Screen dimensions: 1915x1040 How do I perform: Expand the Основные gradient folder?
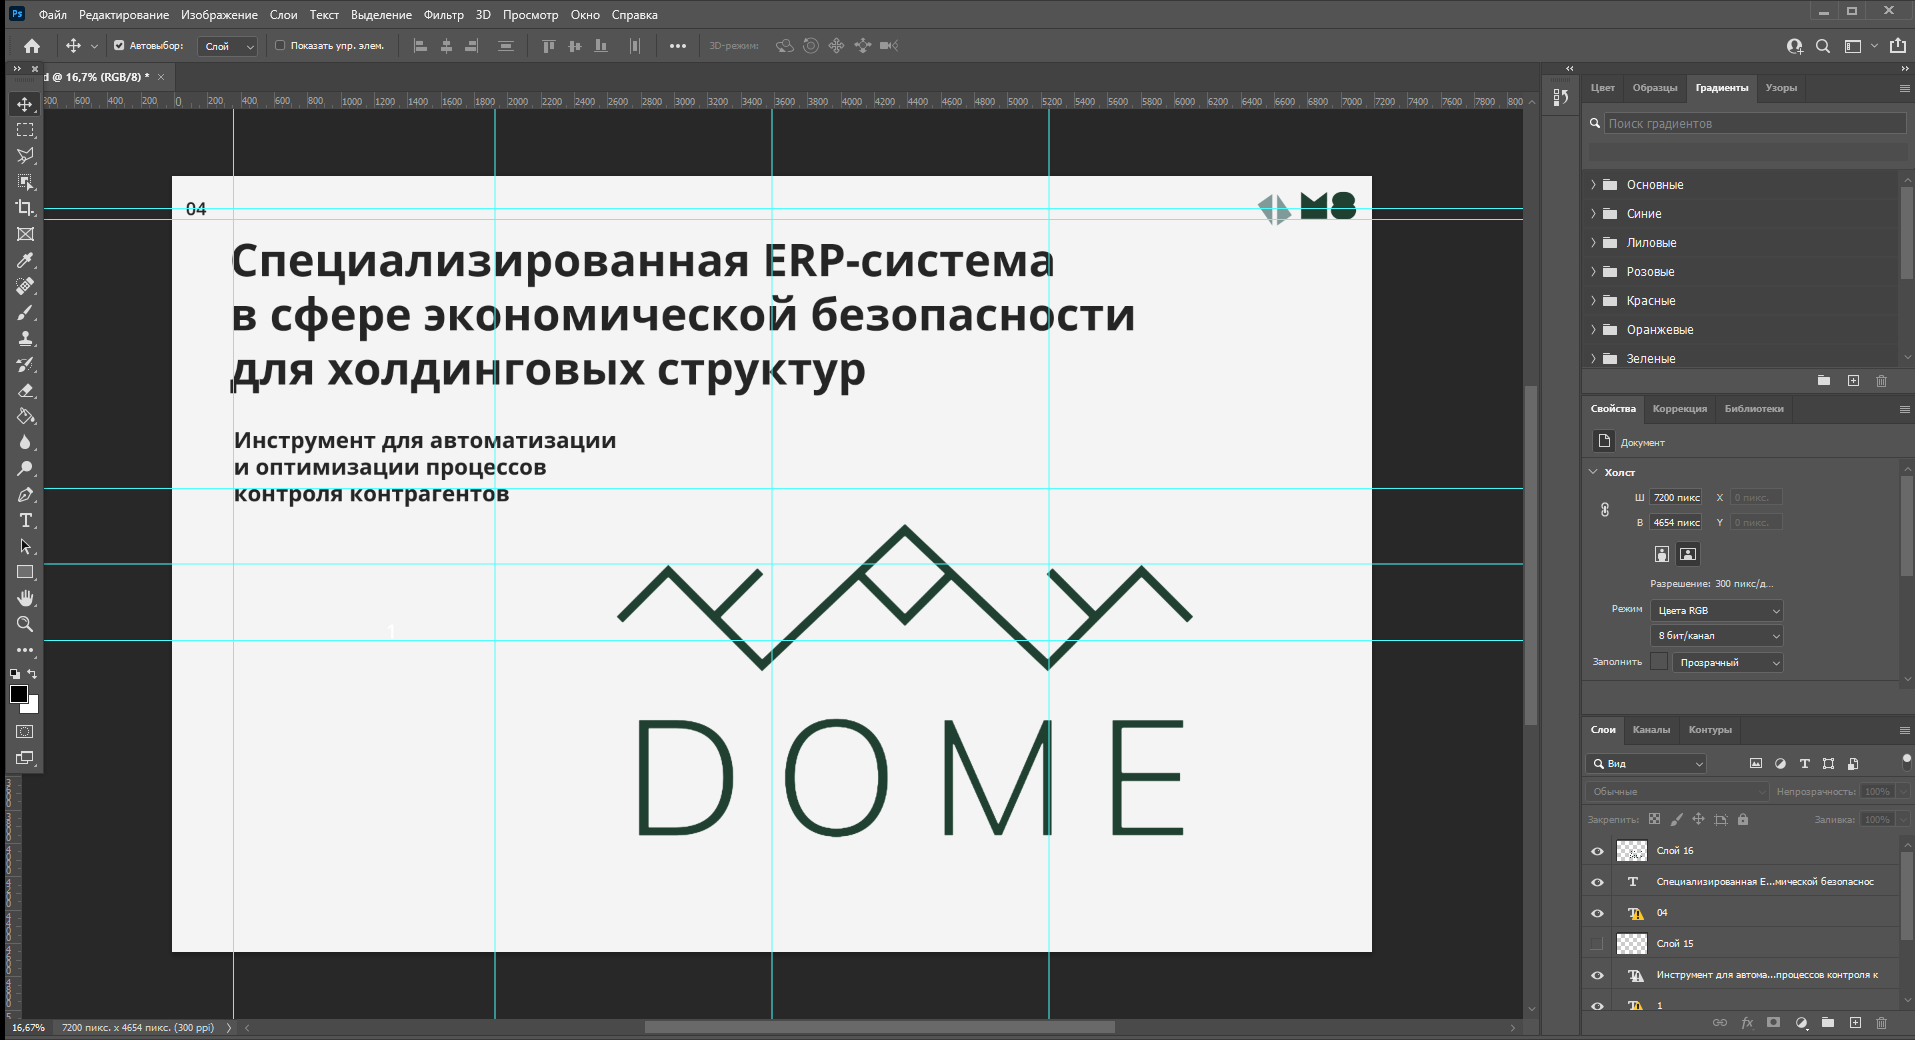[x=1593, y=185]
